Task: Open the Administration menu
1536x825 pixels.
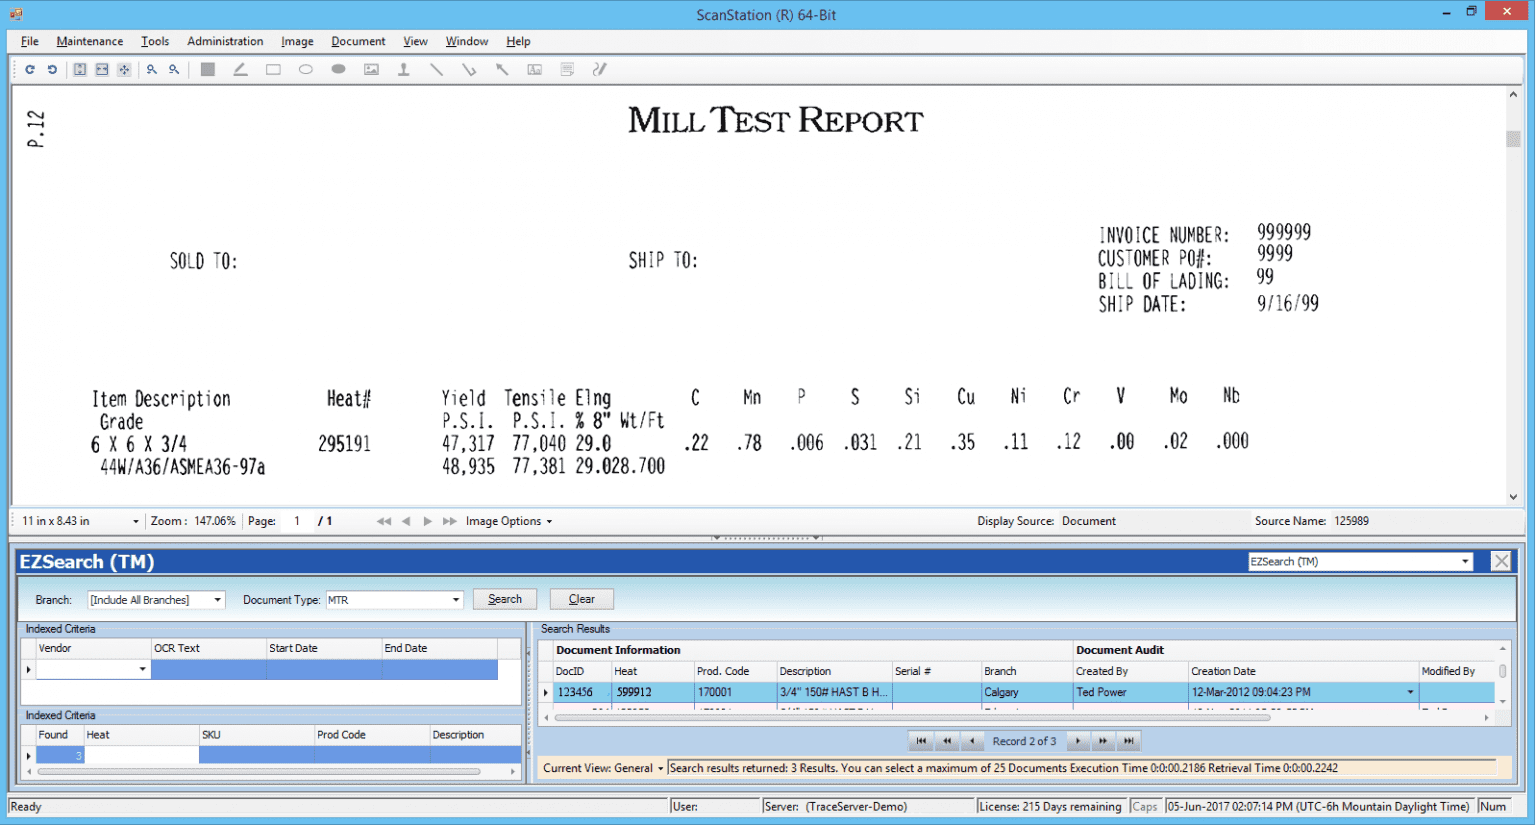Action: [224, 41]
